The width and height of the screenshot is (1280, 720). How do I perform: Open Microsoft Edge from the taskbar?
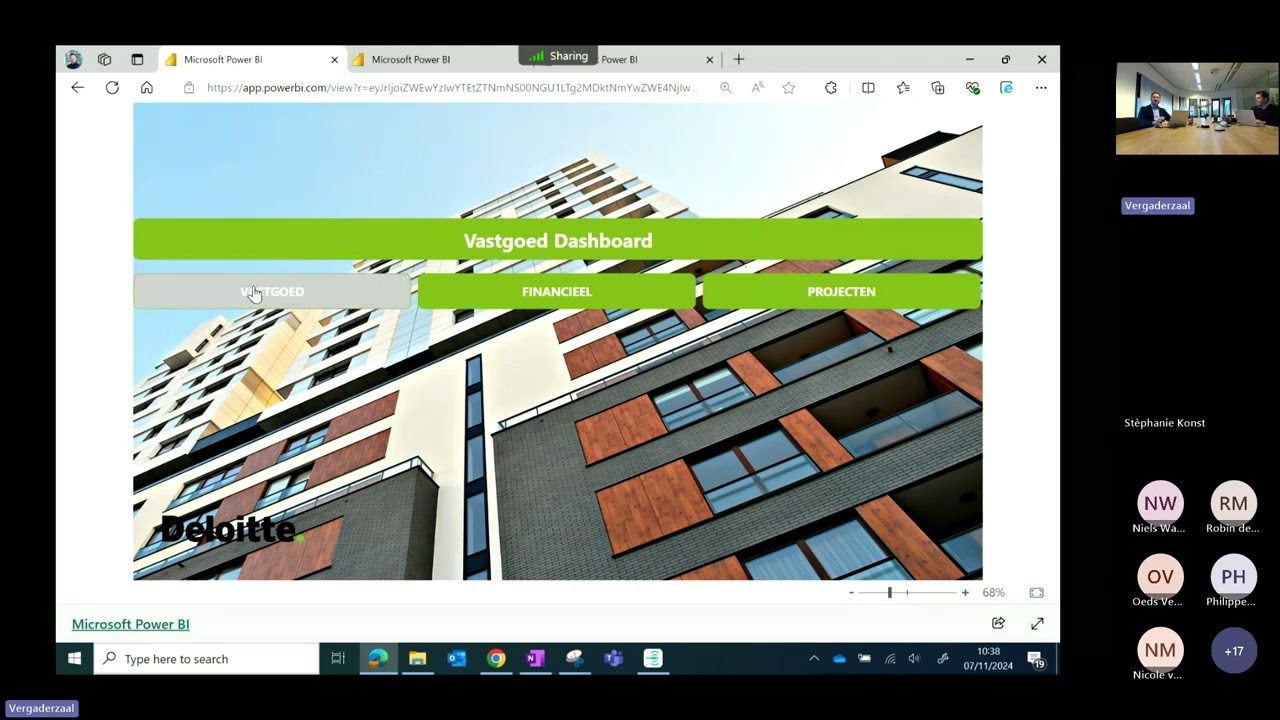pyautogui.click(x=378, y=658)
